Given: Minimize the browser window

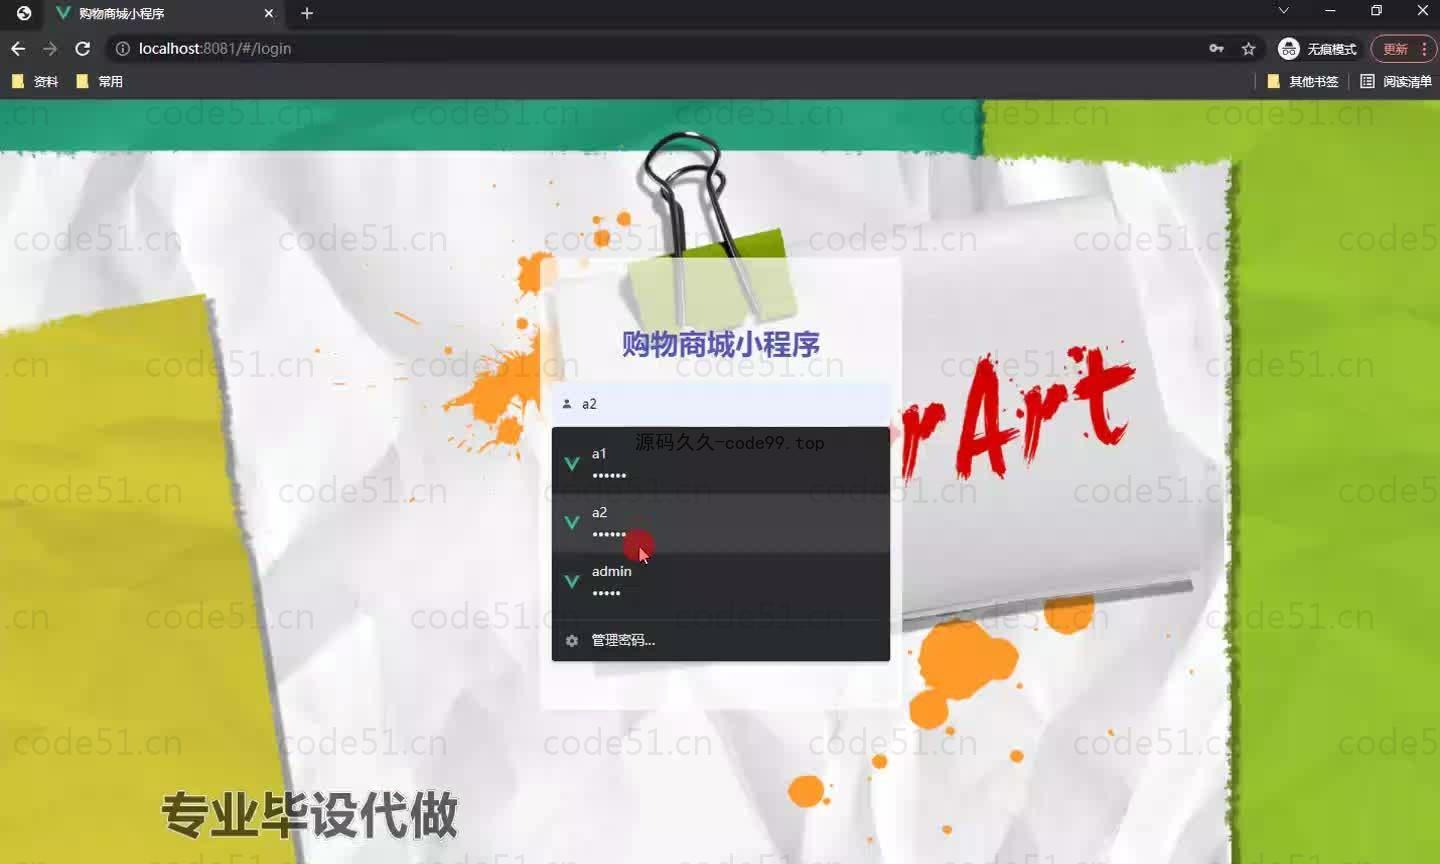Looking at the screenshot, I should (1330, 11).
